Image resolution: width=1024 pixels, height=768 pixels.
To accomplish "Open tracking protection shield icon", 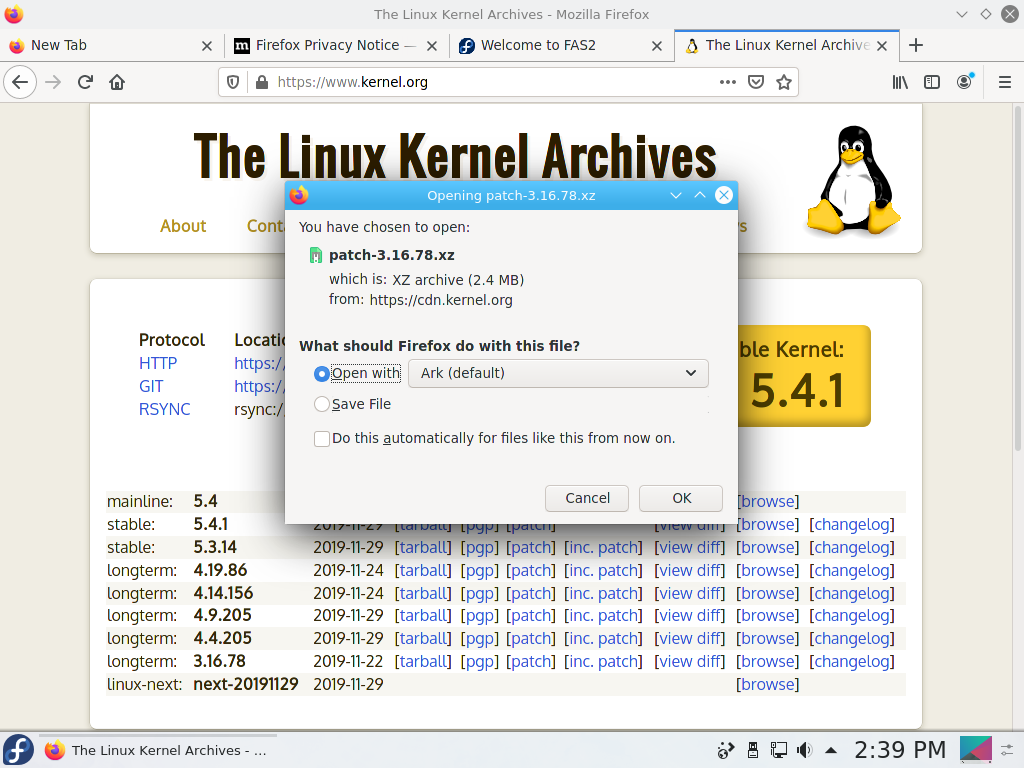I will point(233,82).
